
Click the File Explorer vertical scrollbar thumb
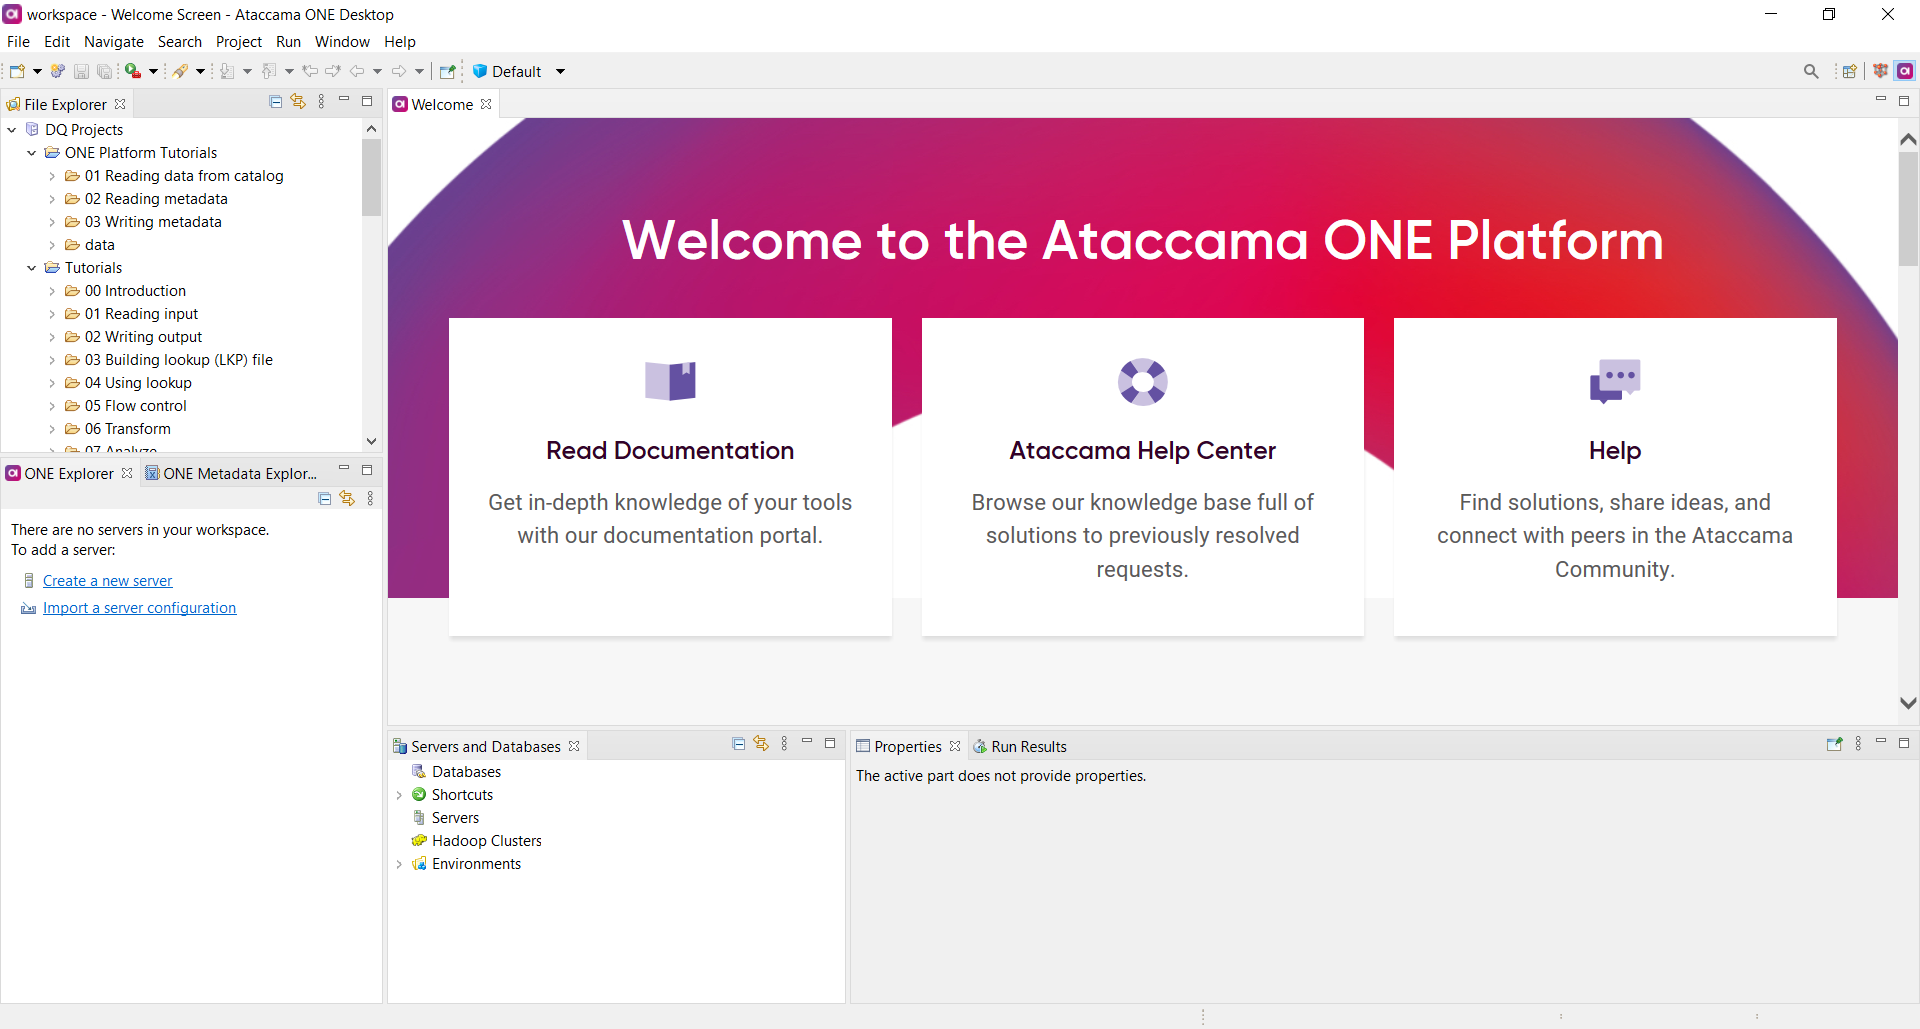point(371,177)
